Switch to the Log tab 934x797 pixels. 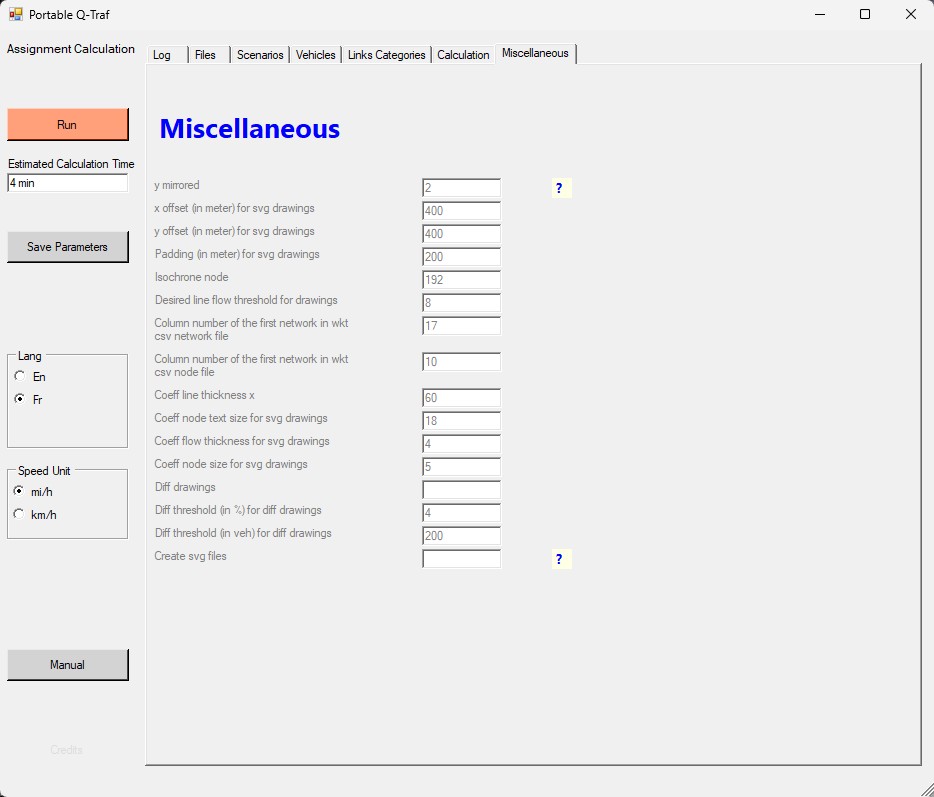coord(162,55)
